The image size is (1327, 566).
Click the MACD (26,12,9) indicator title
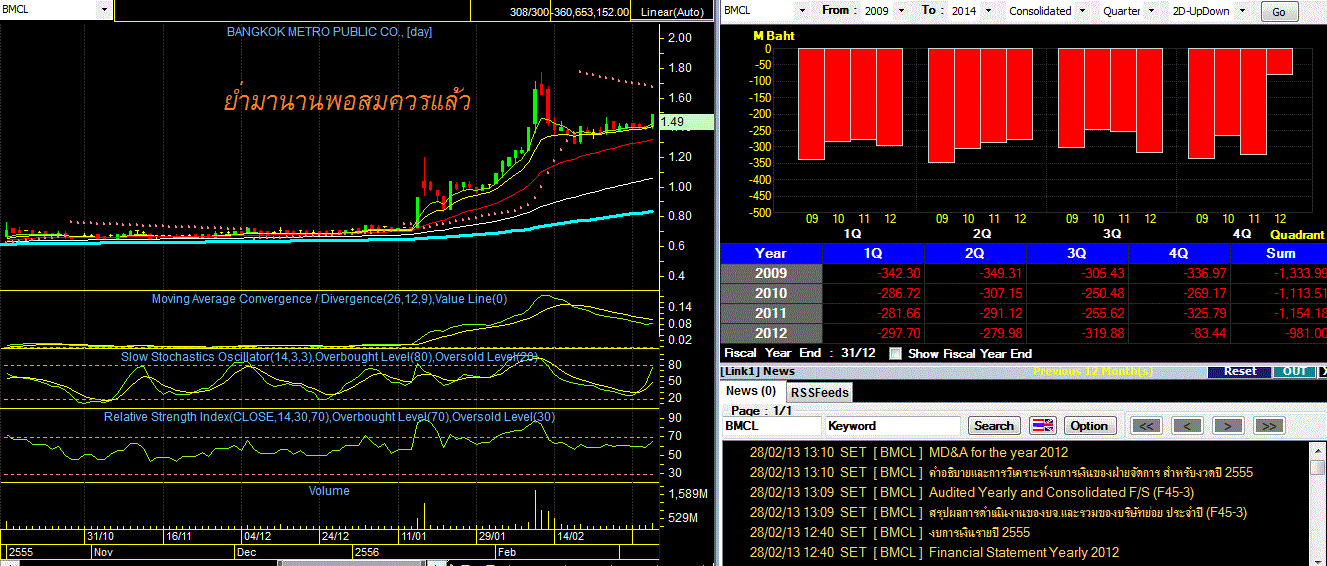329,299
